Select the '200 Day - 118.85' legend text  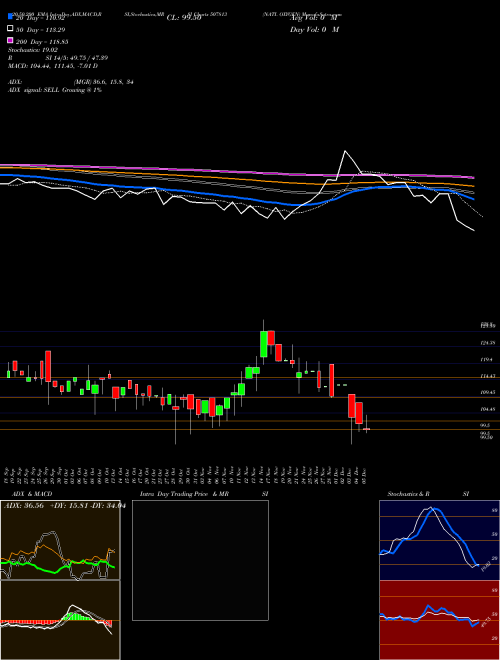[42, 42]
